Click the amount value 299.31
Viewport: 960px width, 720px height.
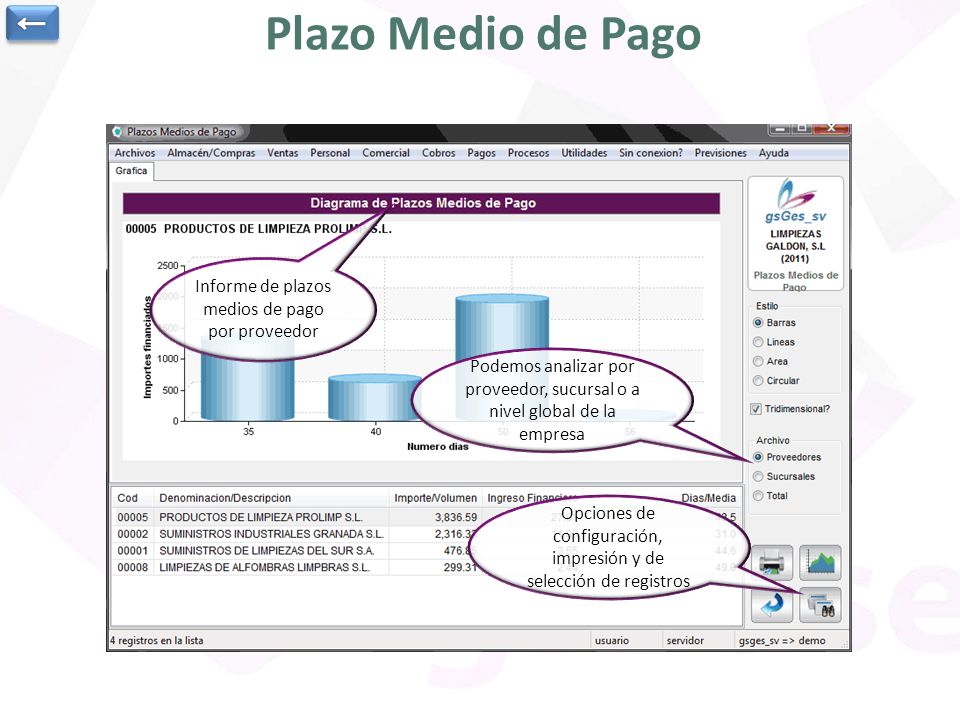coord(460,568)
